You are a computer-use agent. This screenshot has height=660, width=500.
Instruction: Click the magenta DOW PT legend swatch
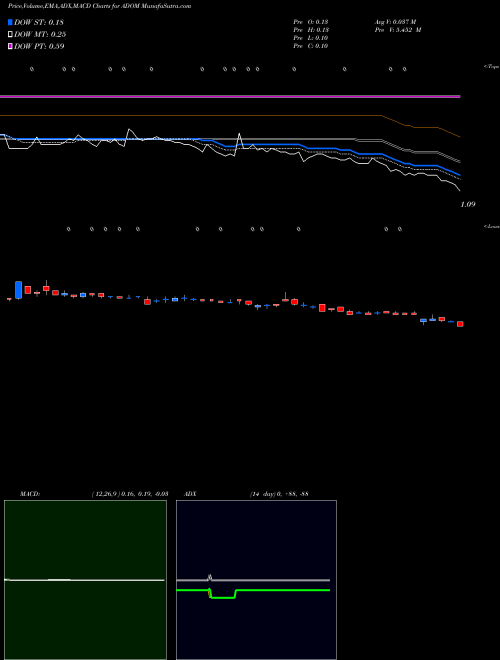click(10, 46)
